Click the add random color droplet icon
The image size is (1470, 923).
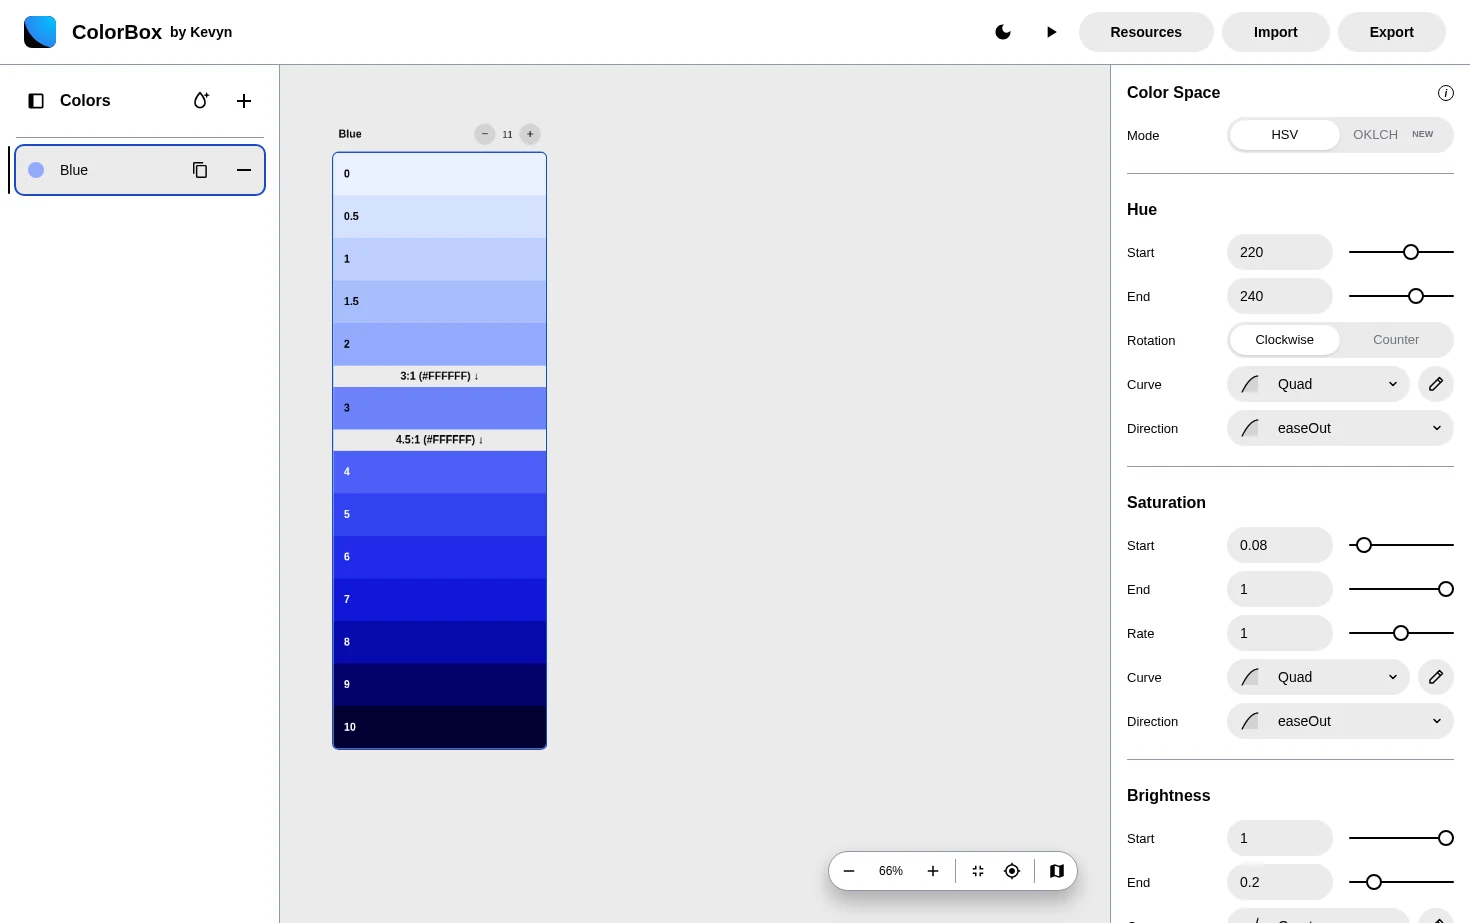pyautogui.click(x=201, y=101)
